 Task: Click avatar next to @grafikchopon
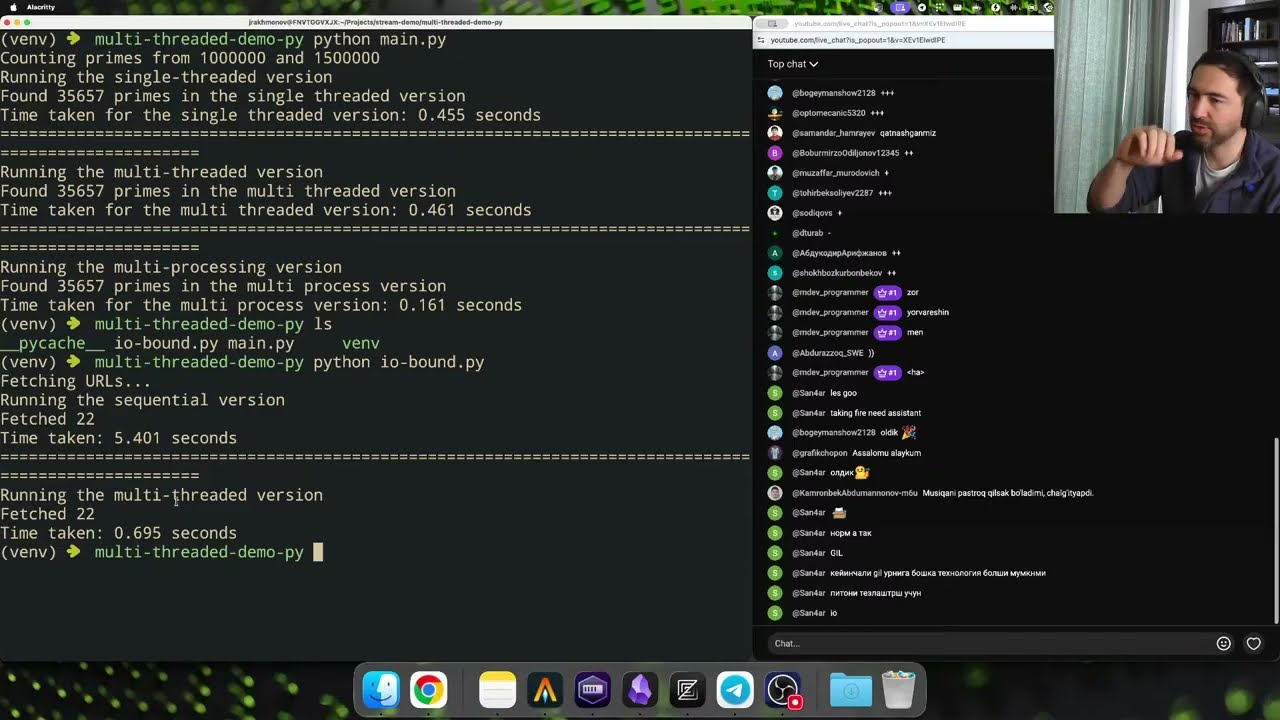(x=774, y=453)
